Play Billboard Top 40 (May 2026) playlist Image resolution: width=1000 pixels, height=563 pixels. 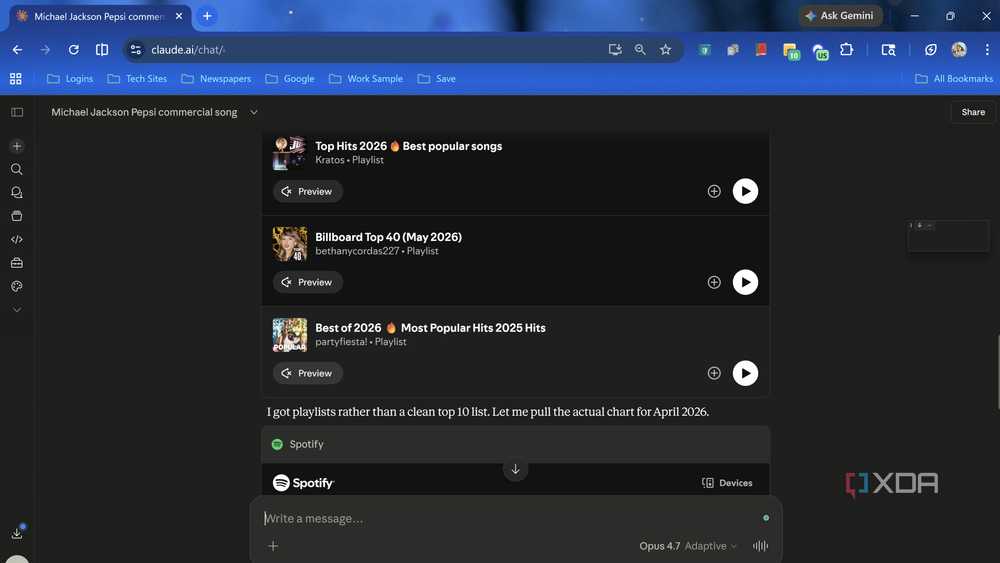[x=745, y=282]
